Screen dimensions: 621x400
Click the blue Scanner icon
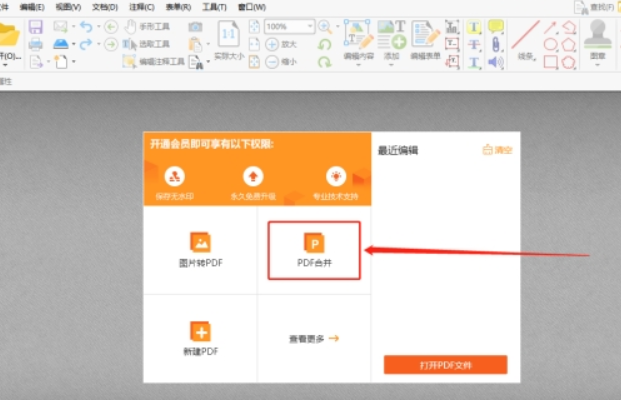pyautogui.click(x=61, y=44)
